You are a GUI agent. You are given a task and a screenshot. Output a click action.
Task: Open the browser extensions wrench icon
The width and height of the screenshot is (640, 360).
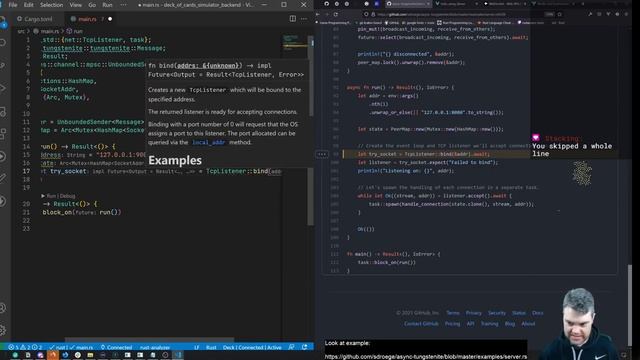pyautogui.click(x=590, y=14)
